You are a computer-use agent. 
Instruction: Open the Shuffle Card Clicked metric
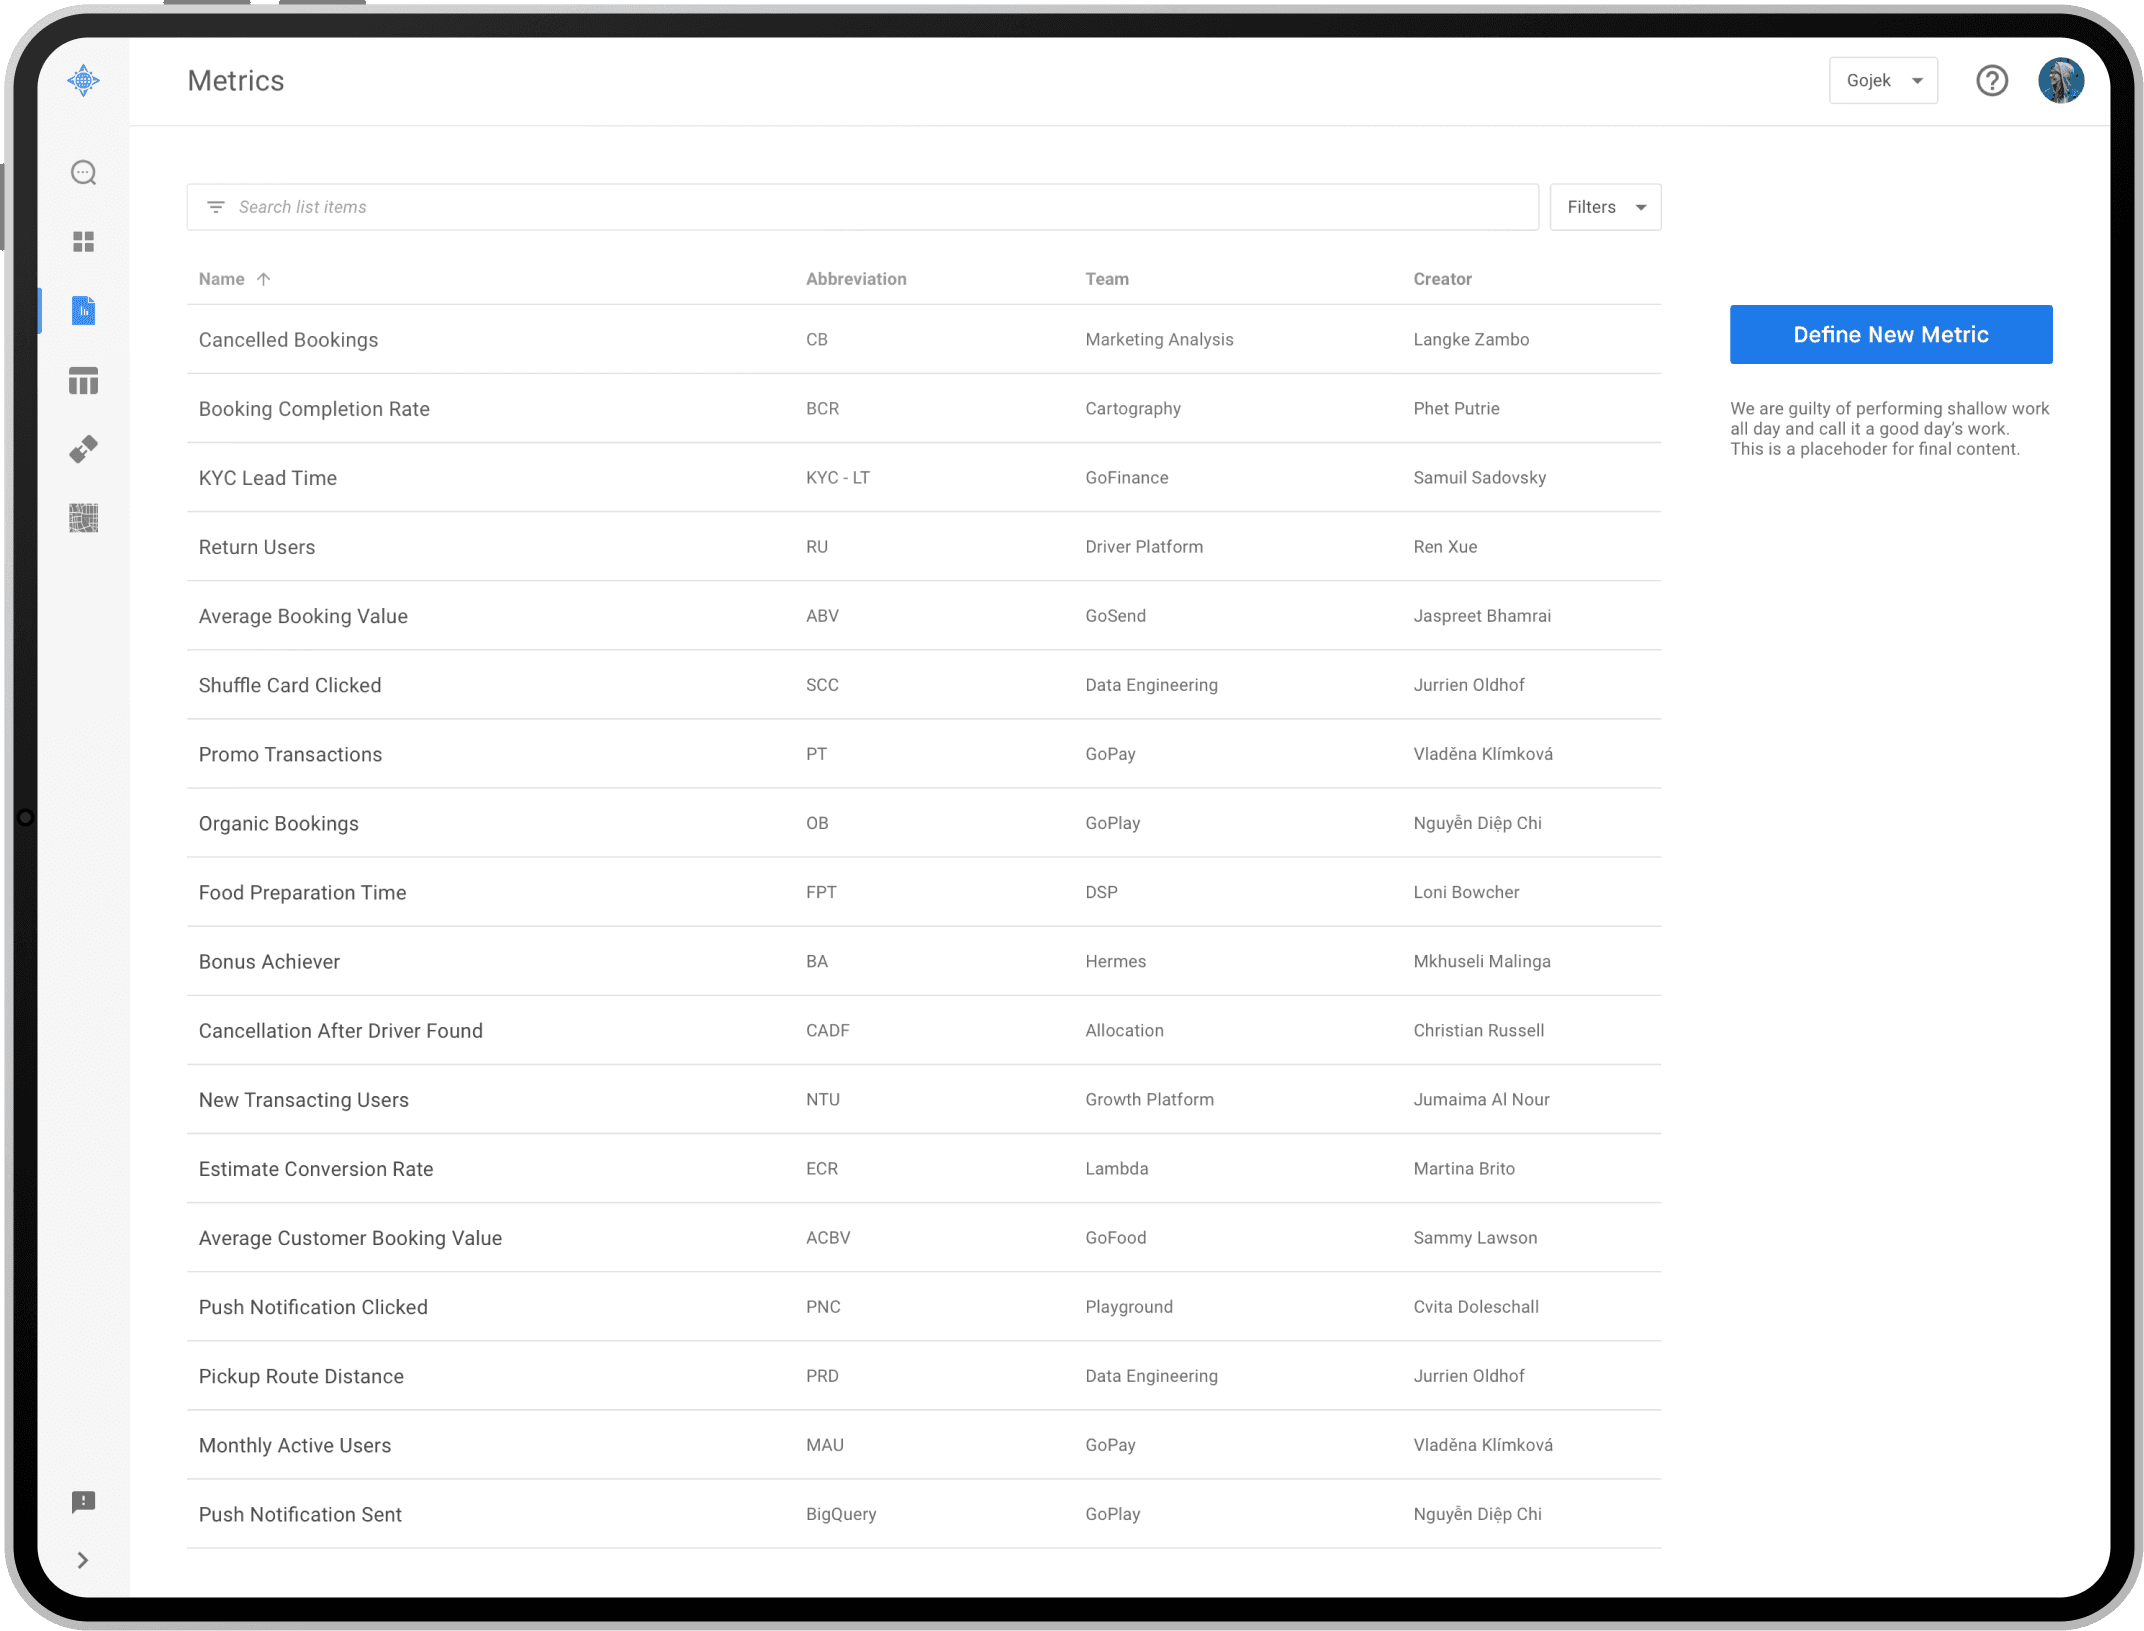tap(289, 685)
